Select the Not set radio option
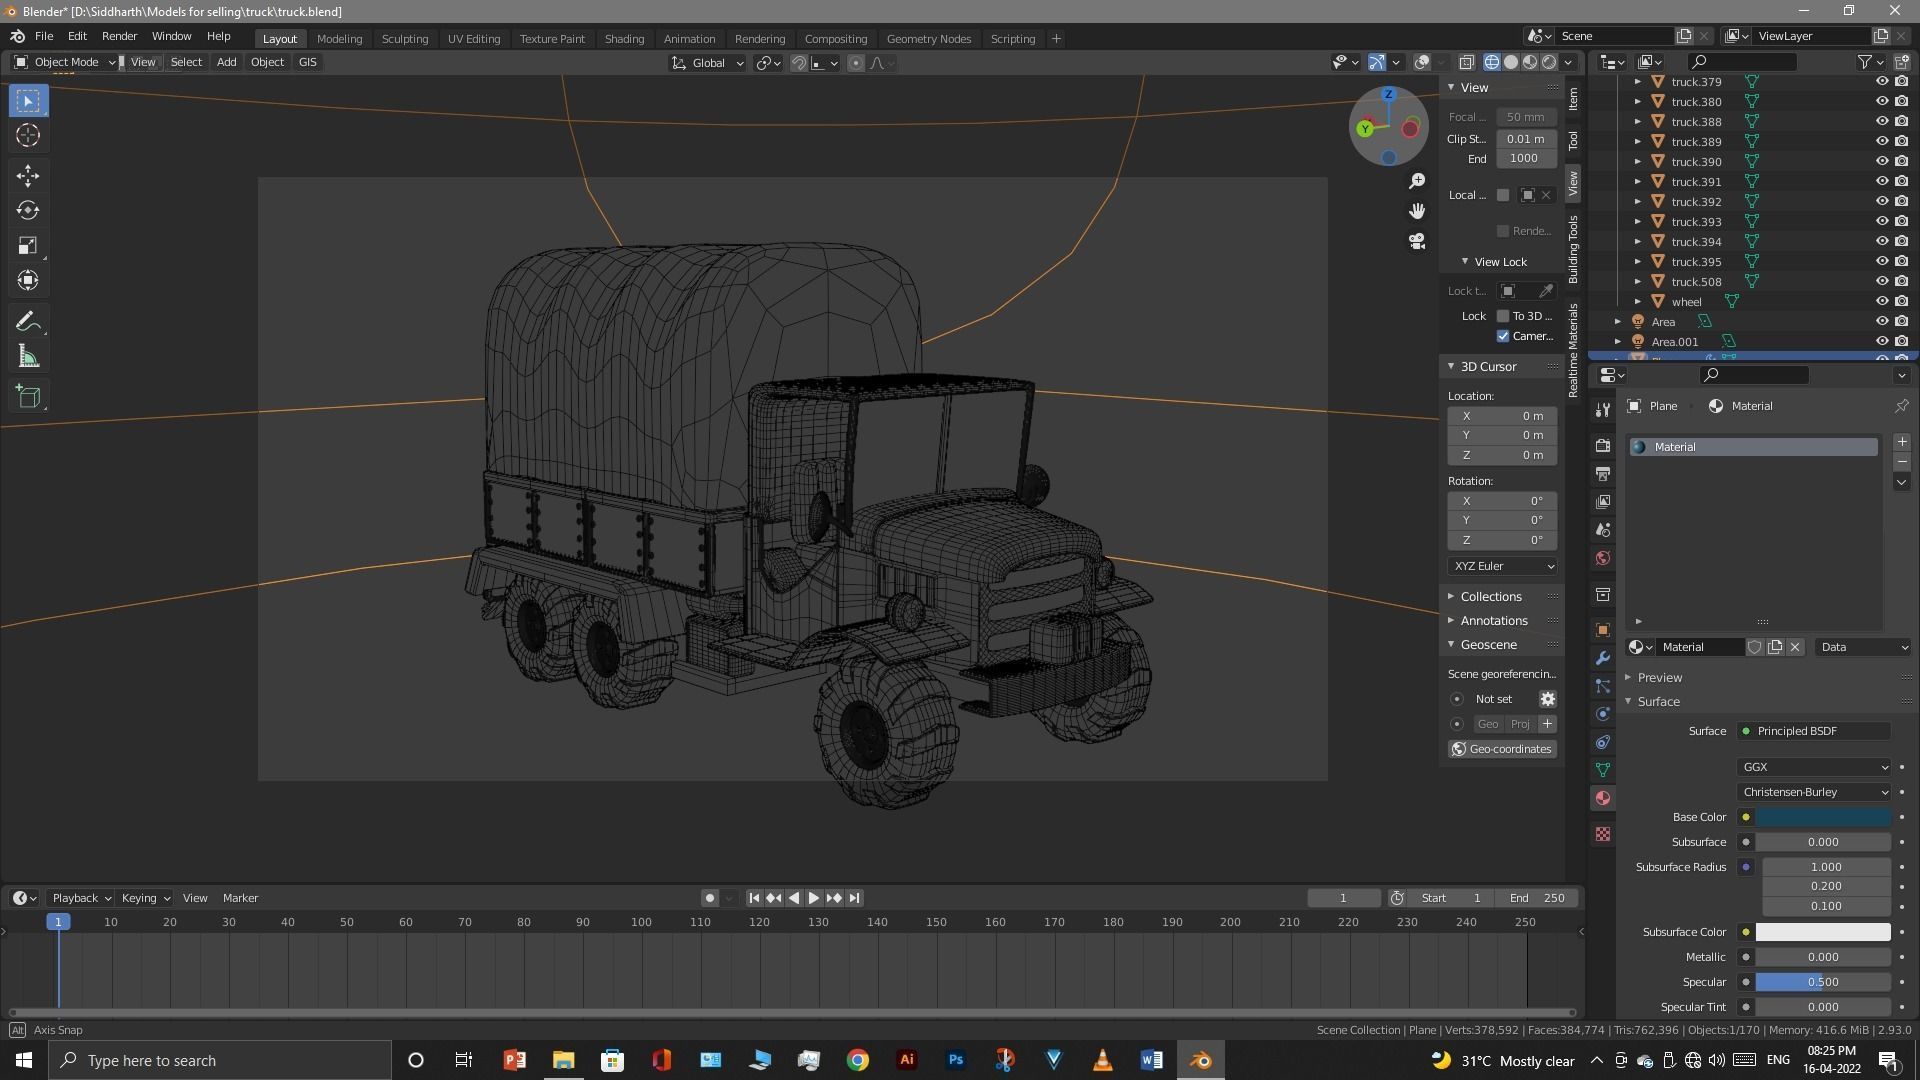 [x=1457, y=699]
